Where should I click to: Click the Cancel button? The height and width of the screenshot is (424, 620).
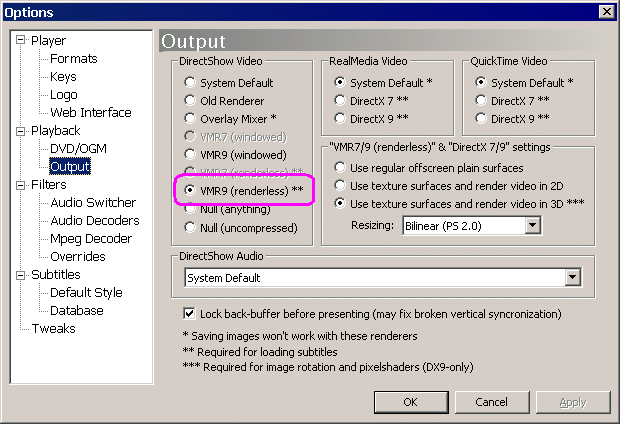click(491, 402)
